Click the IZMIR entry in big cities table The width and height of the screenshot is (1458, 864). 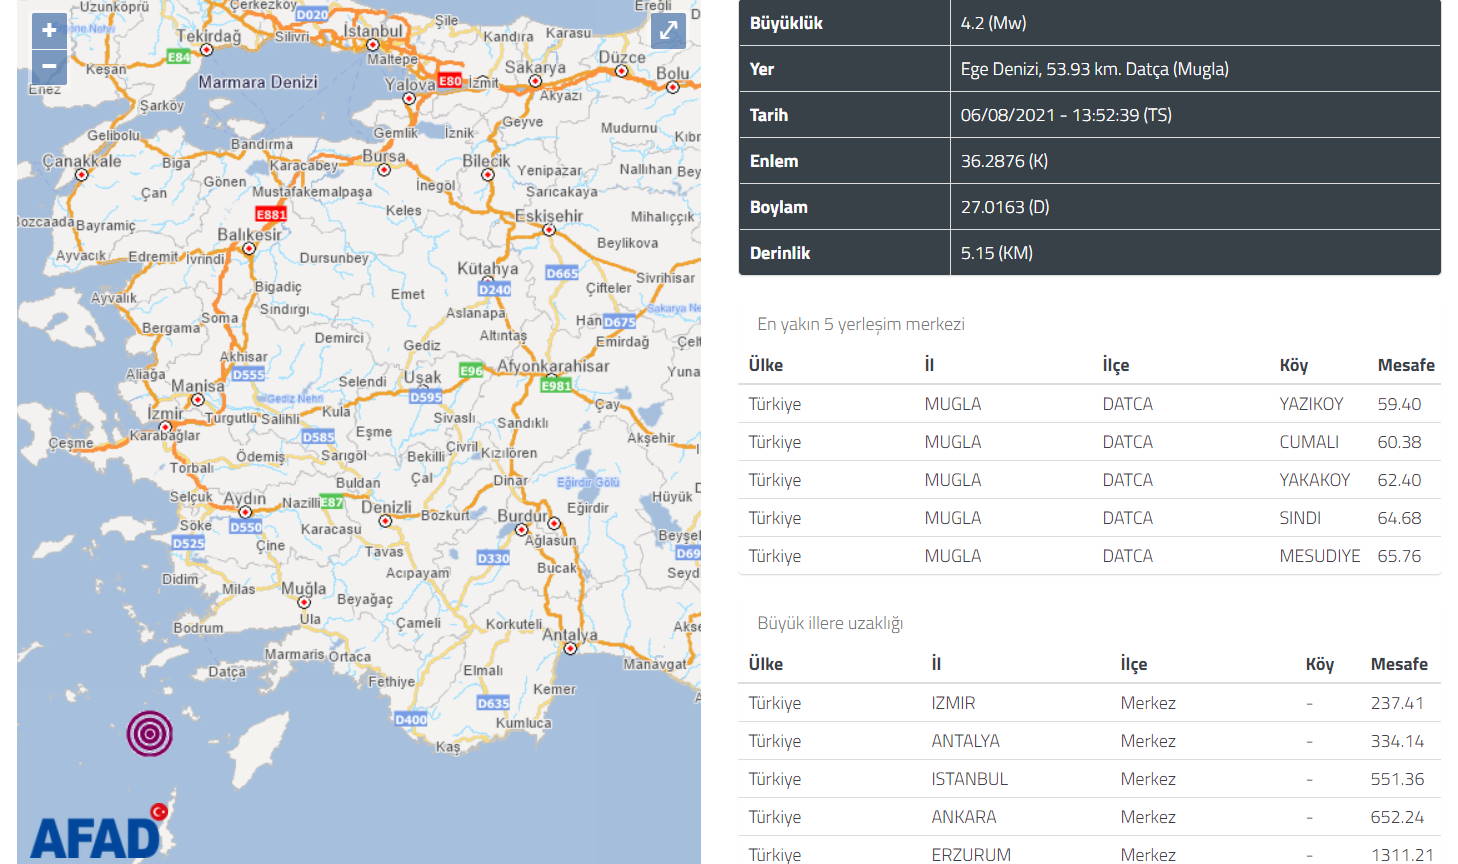952,703
